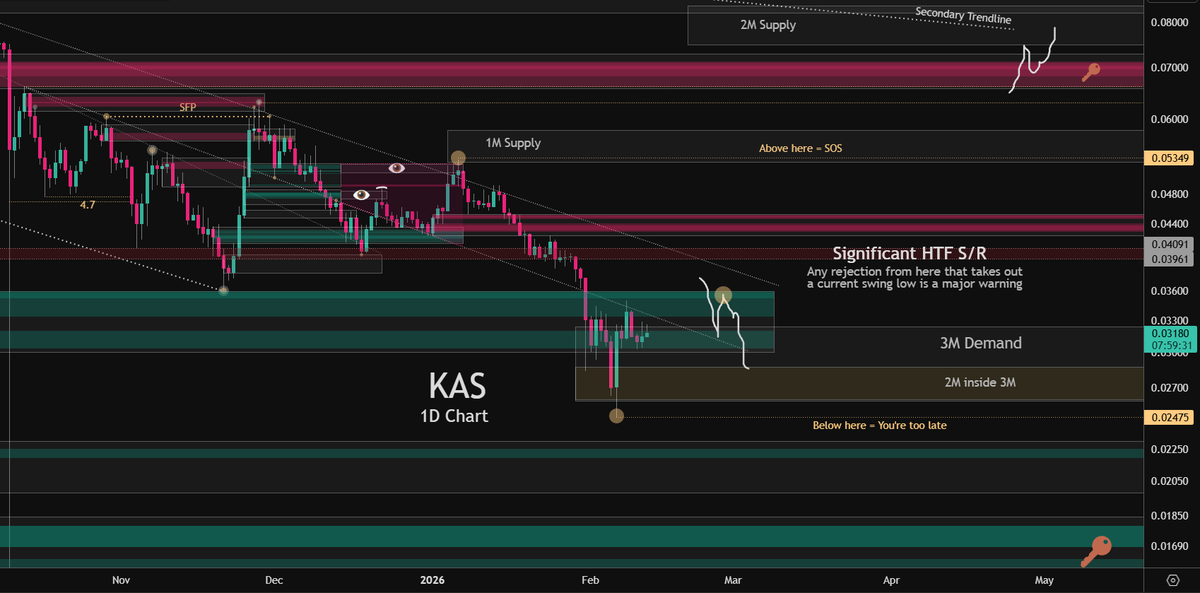Click the 0.03961 price label on axis
The width and height of the screenshot is (1200, 593).
click(x=1168, y=259)
